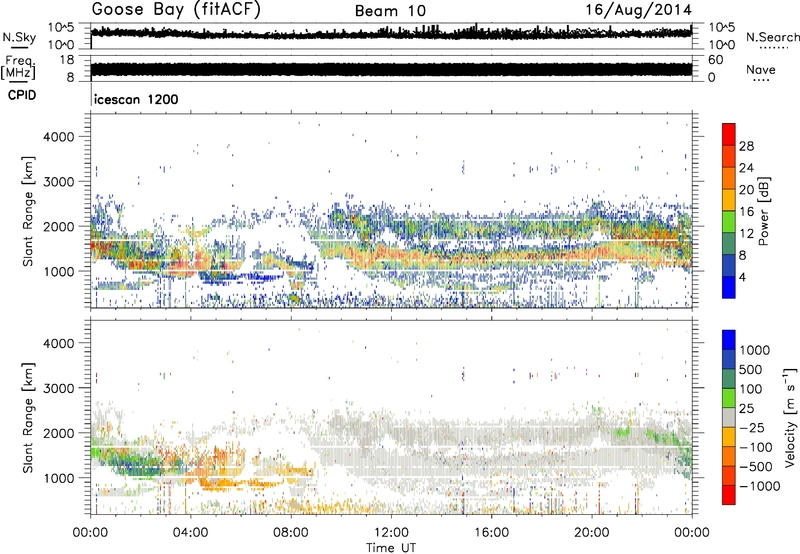Click the 'Goose Bay (fitACF)' plot title
This screenshot has width=800, height=554.
coord(176,10)
